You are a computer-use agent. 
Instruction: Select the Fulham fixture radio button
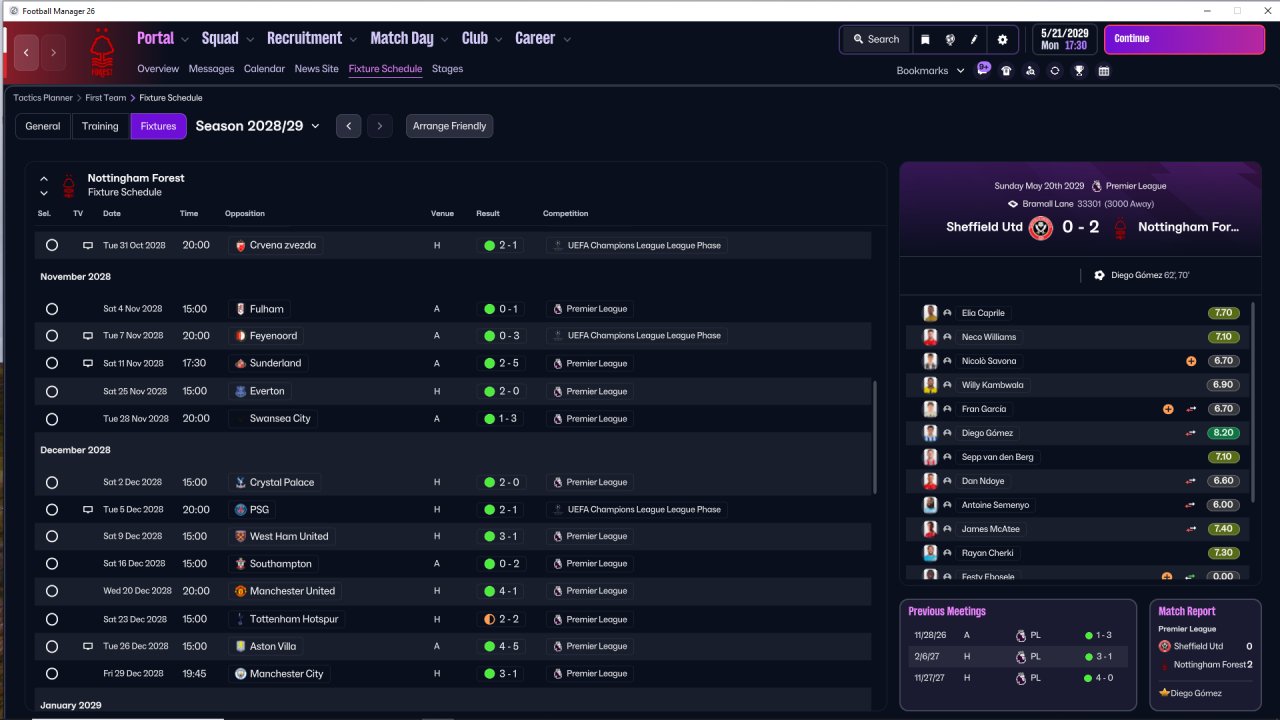tap(52, 309)
